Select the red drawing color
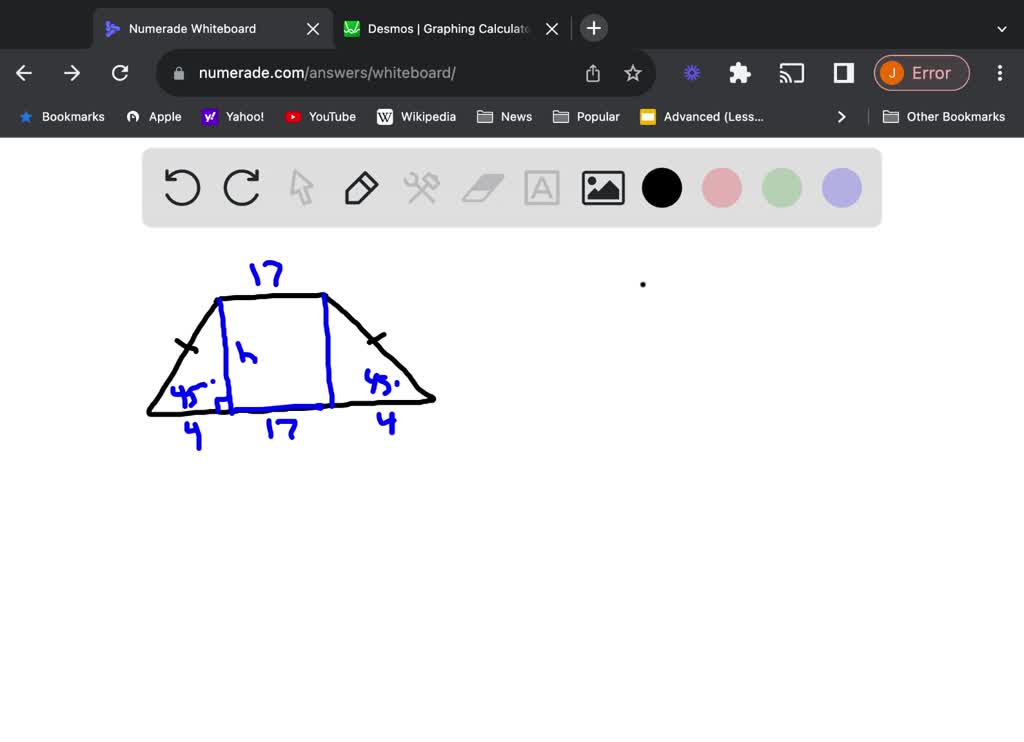The height and width of the screenshot is (742, 1024). pos(721,187)
